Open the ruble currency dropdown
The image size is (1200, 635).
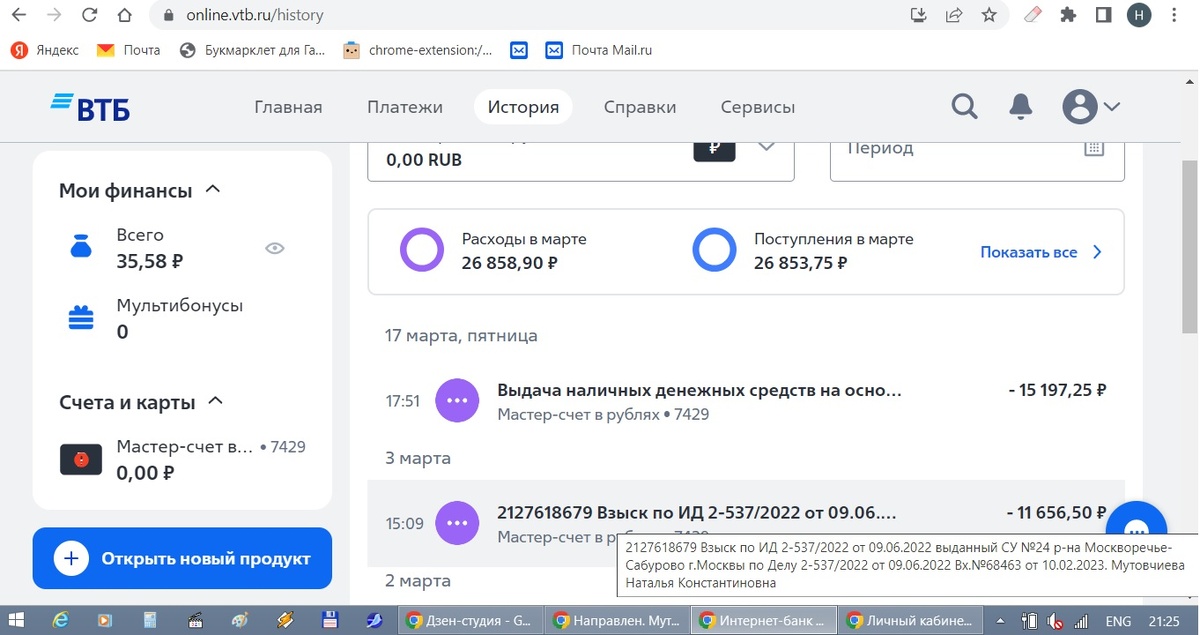tap(738, 146)
